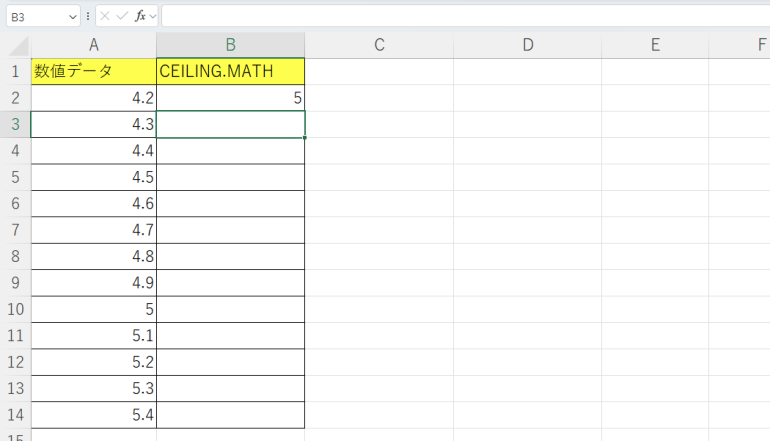Select column A header
Screen dimensions: 770x441
click(x=94, y=45)
